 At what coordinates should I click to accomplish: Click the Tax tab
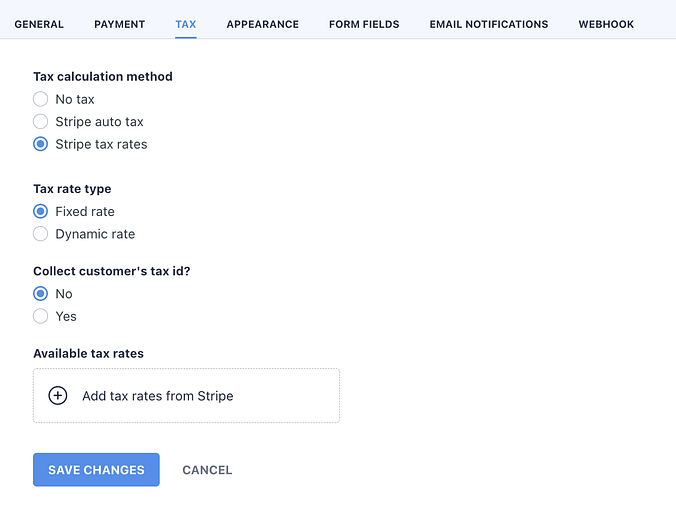(185, 24)
